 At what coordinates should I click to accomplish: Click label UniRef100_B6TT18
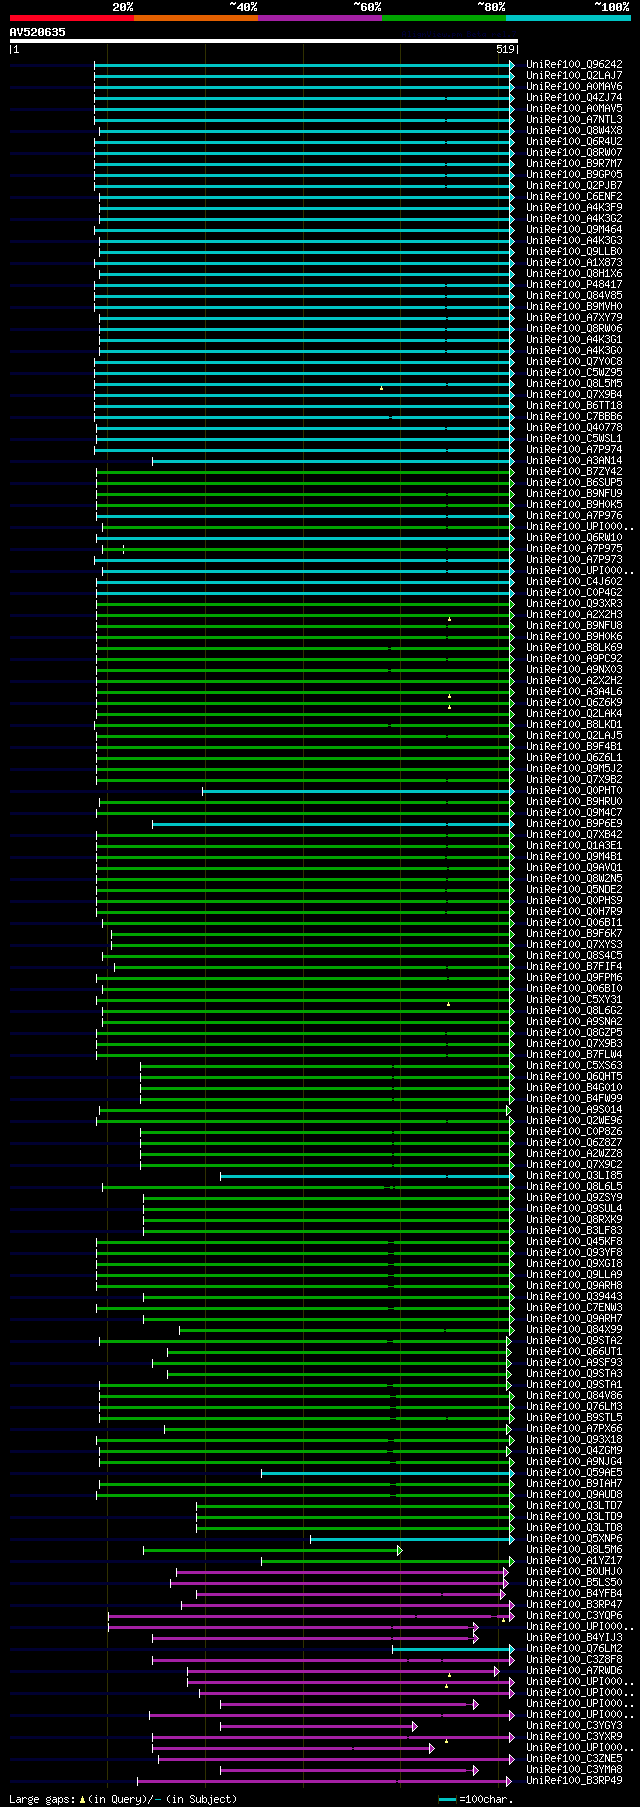(x=574, y=406)
